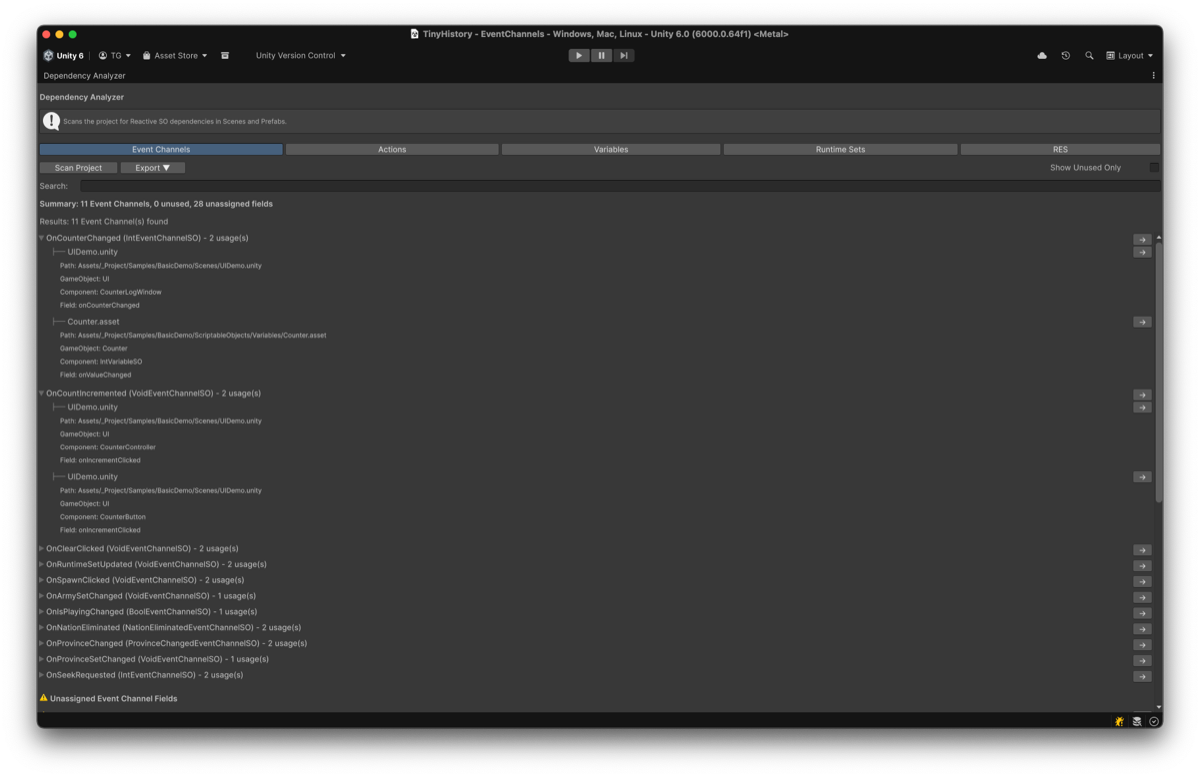
Task: Open the Layout dropdown
Action: [1130, 55]
